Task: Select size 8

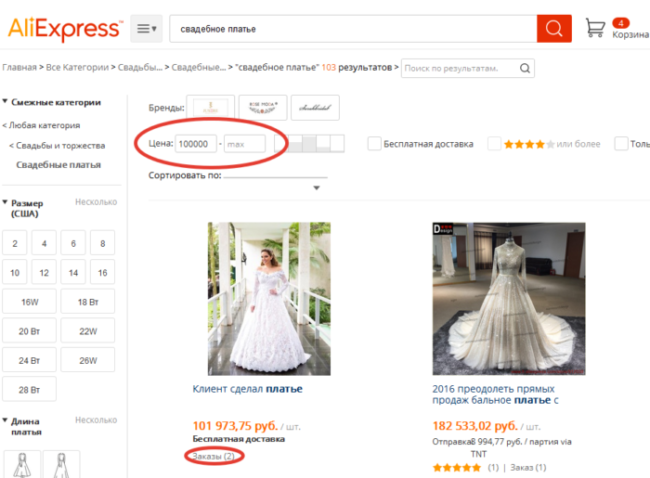Action: (x=102, y=243)
